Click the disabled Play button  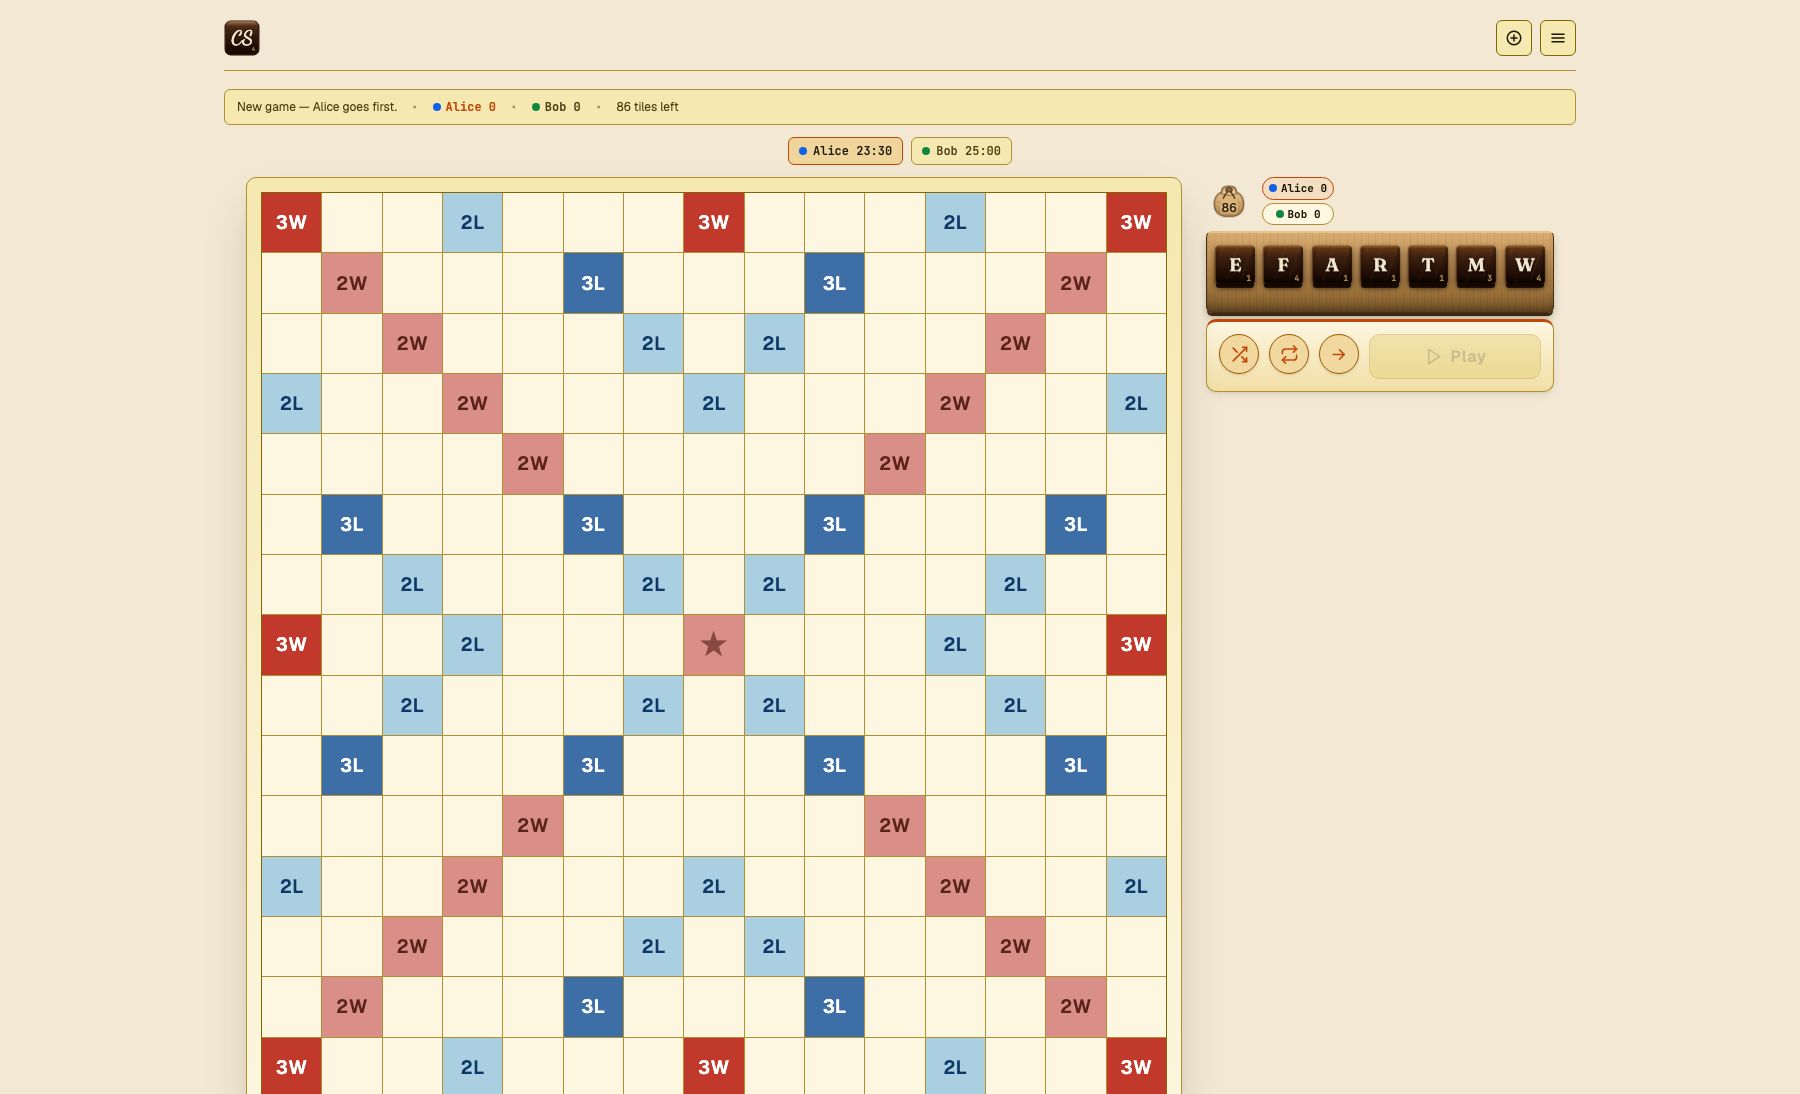tap(1455, 356)
